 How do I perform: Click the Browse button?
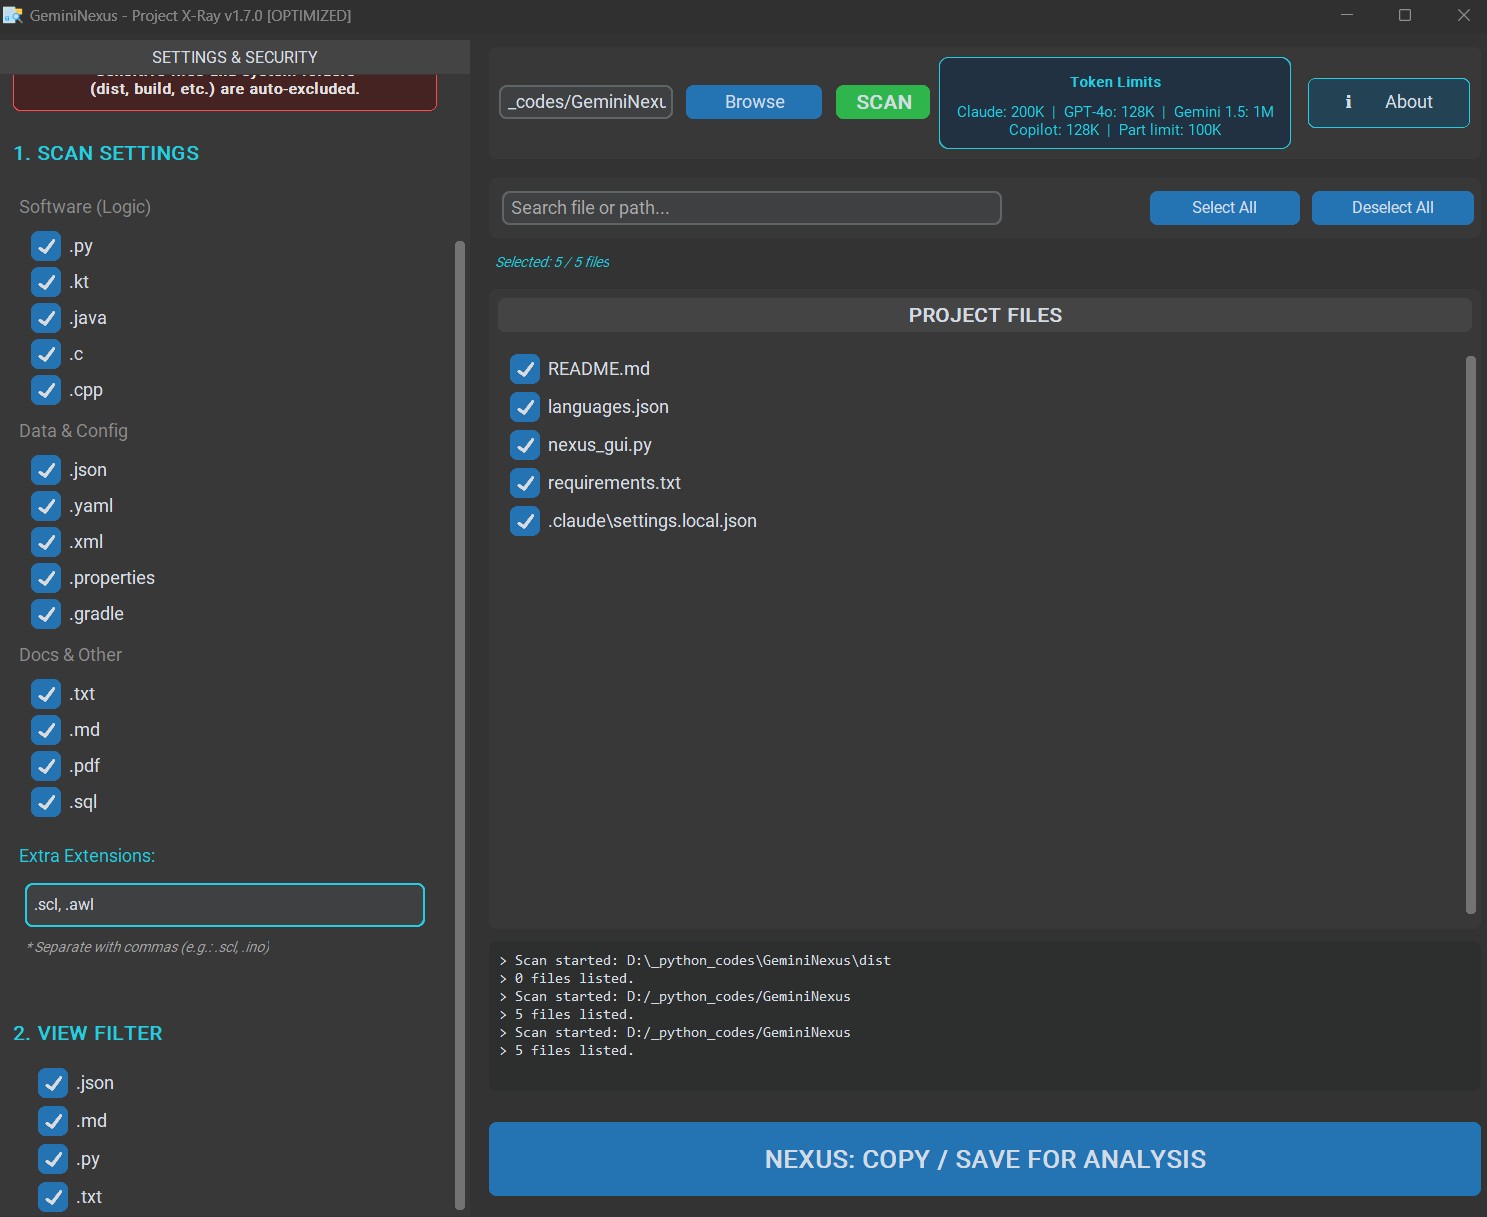click(x=754, y=102)
